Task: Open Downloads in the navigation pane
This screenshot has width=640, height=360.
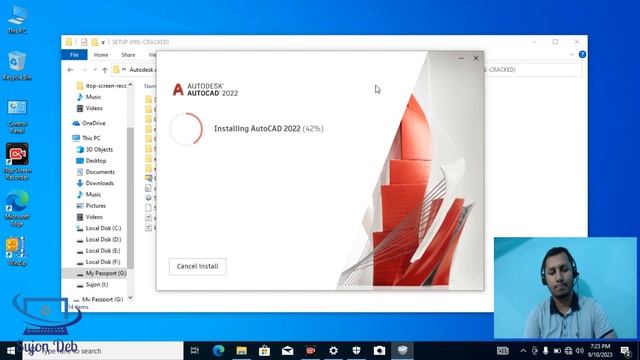Action: click(95, 183)
